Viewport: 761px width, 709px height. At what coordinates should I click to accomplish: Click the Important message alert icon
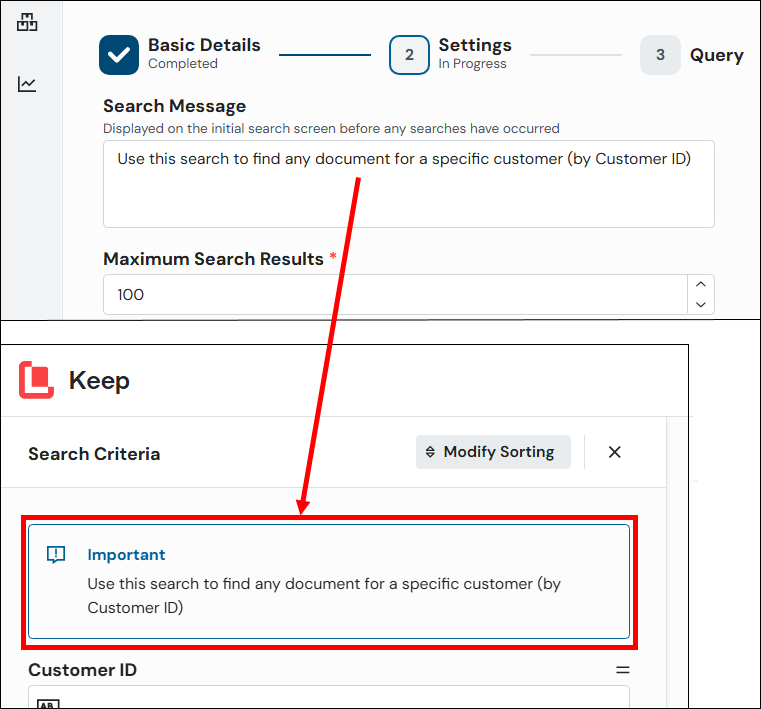[x=56, y=554]
